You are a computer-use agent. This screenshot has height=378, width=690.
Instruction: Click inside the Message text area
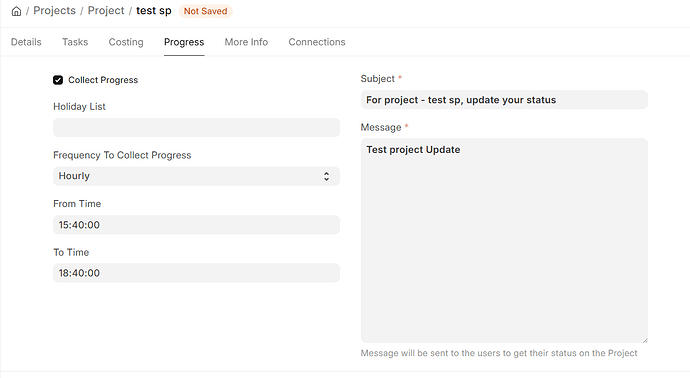coord(504,241)
